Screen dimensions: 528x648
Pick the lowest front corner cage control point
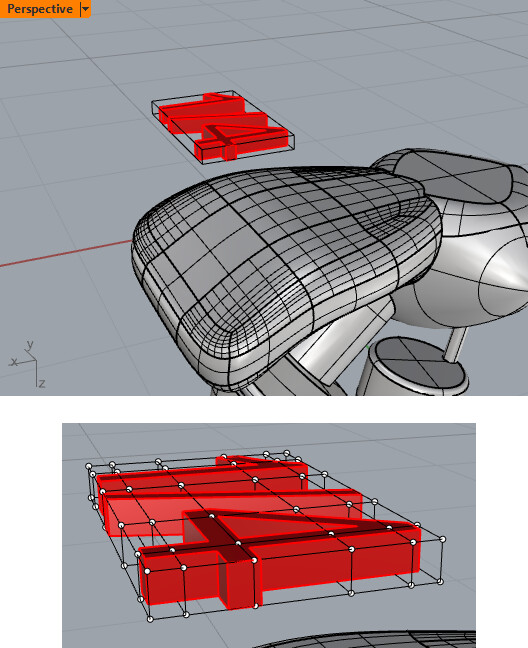(150, 619)
